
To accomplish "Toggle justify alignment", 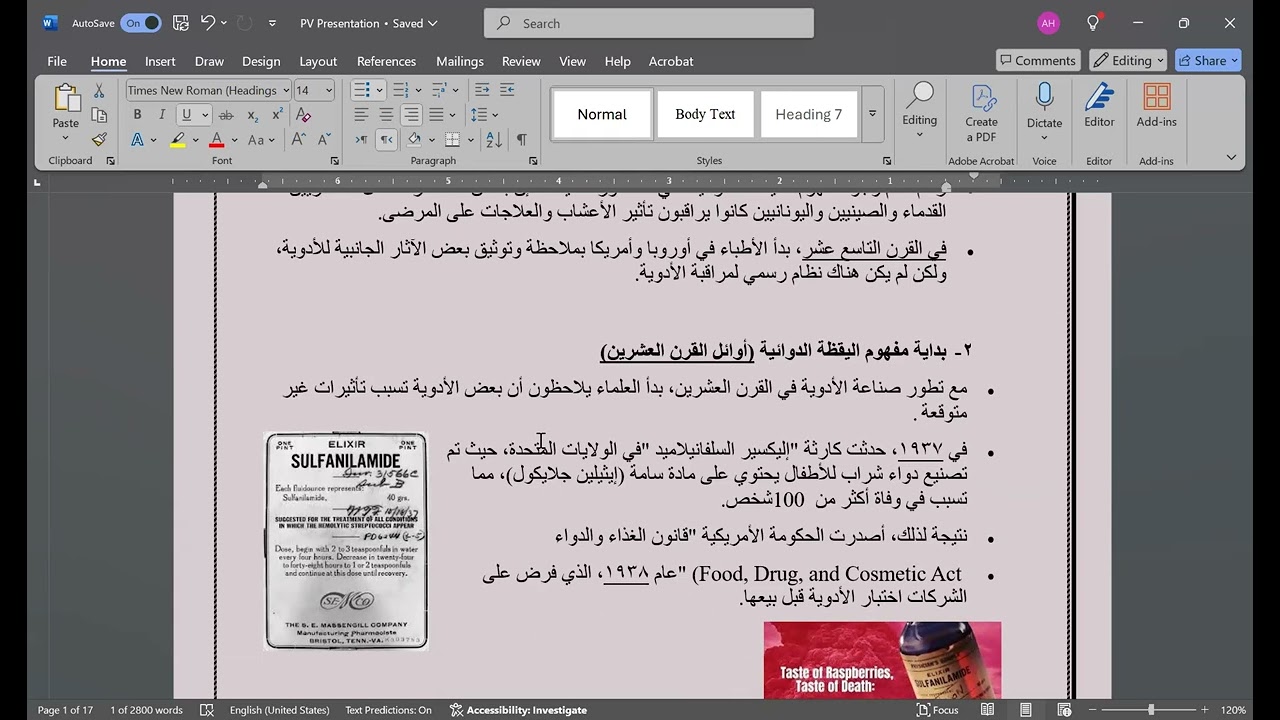I will tap(436, 115).
